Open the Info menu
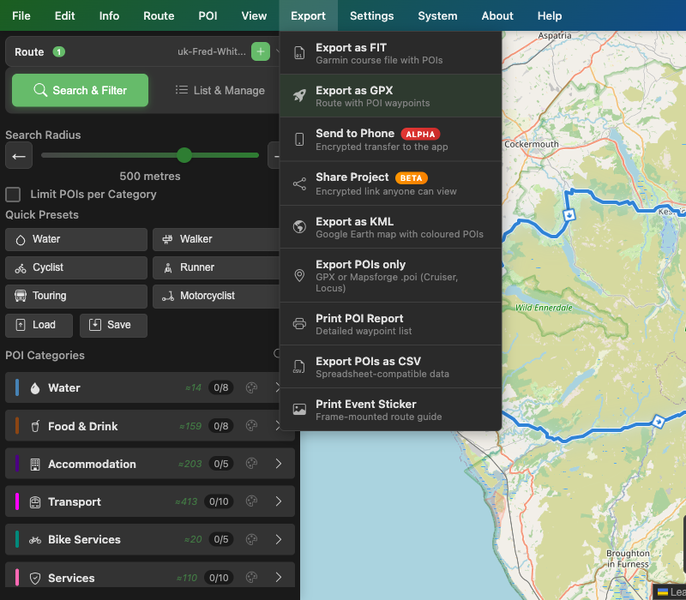Screen dimensions: 686x600 (x=109, y=16)
